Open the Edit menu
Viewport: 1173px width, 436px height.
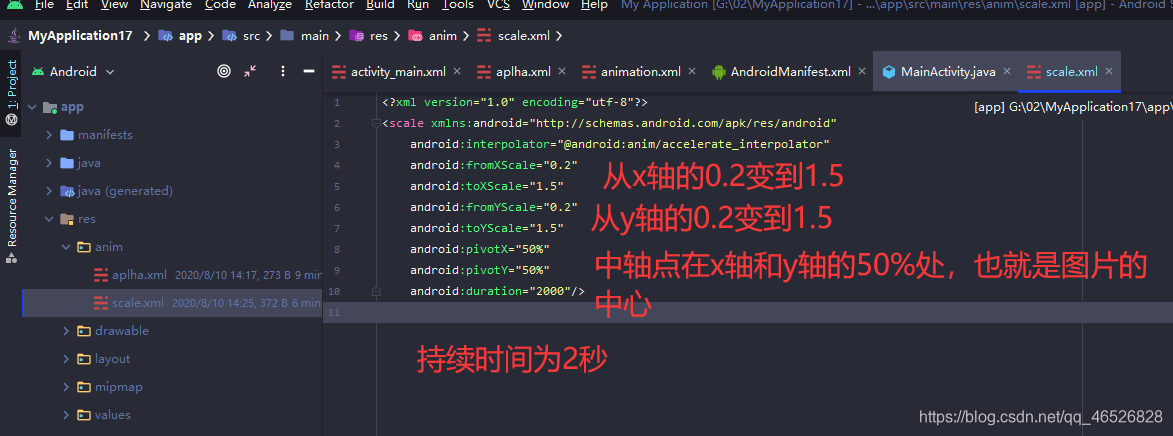pyautogui.click(x=76, y=4)
